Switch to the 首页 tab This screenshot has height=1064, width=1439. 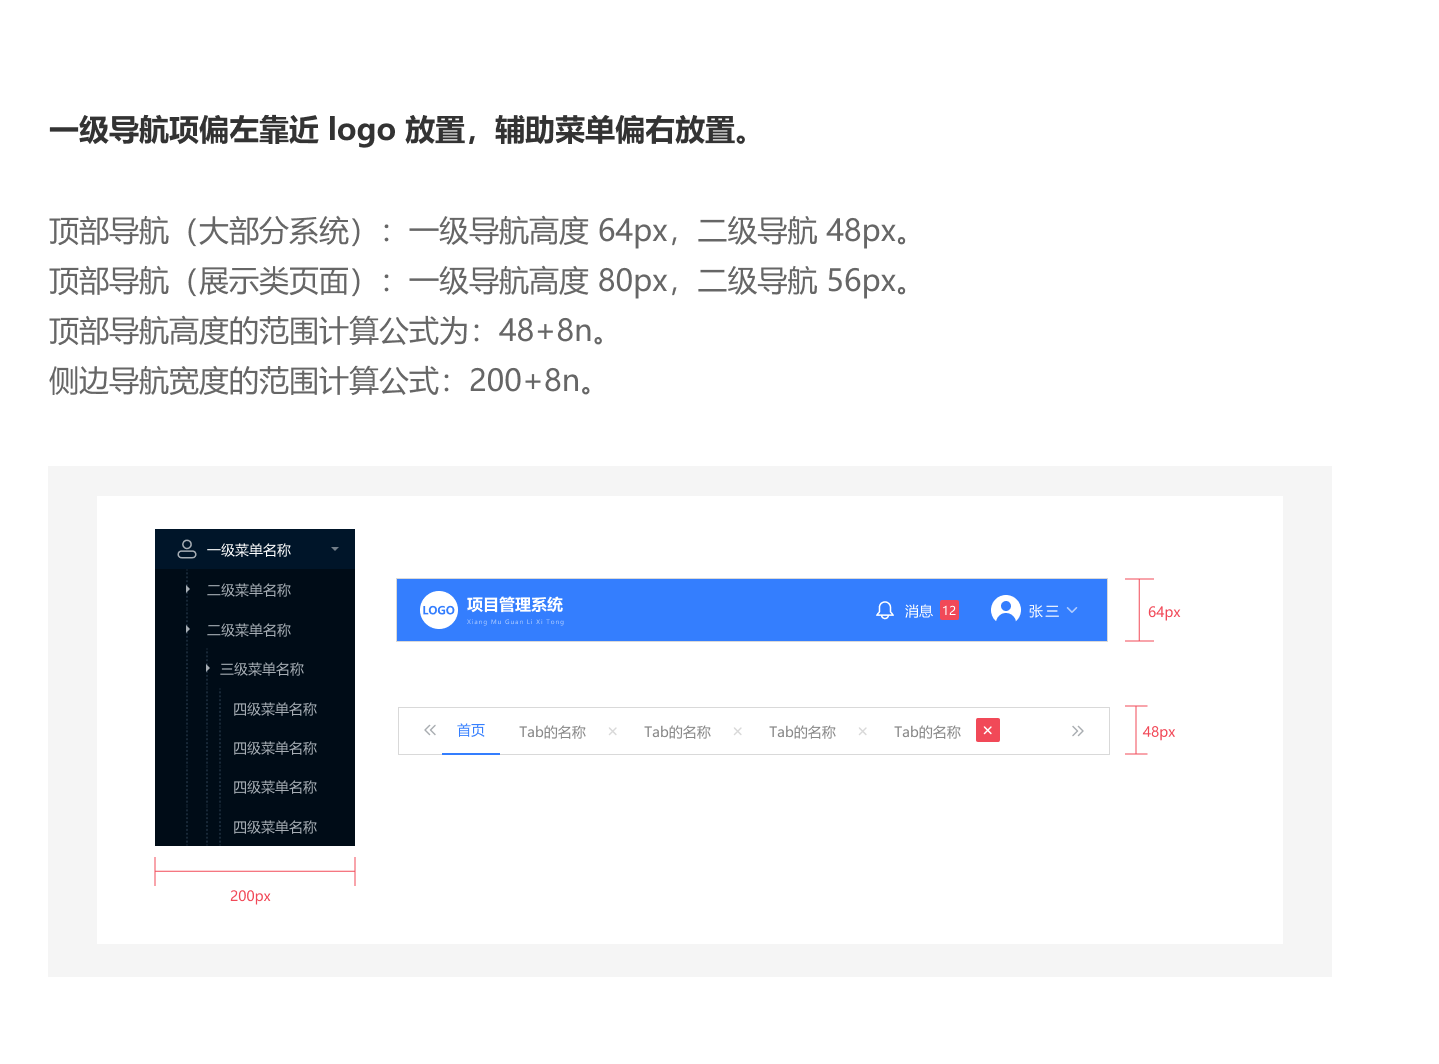[471, 731]
